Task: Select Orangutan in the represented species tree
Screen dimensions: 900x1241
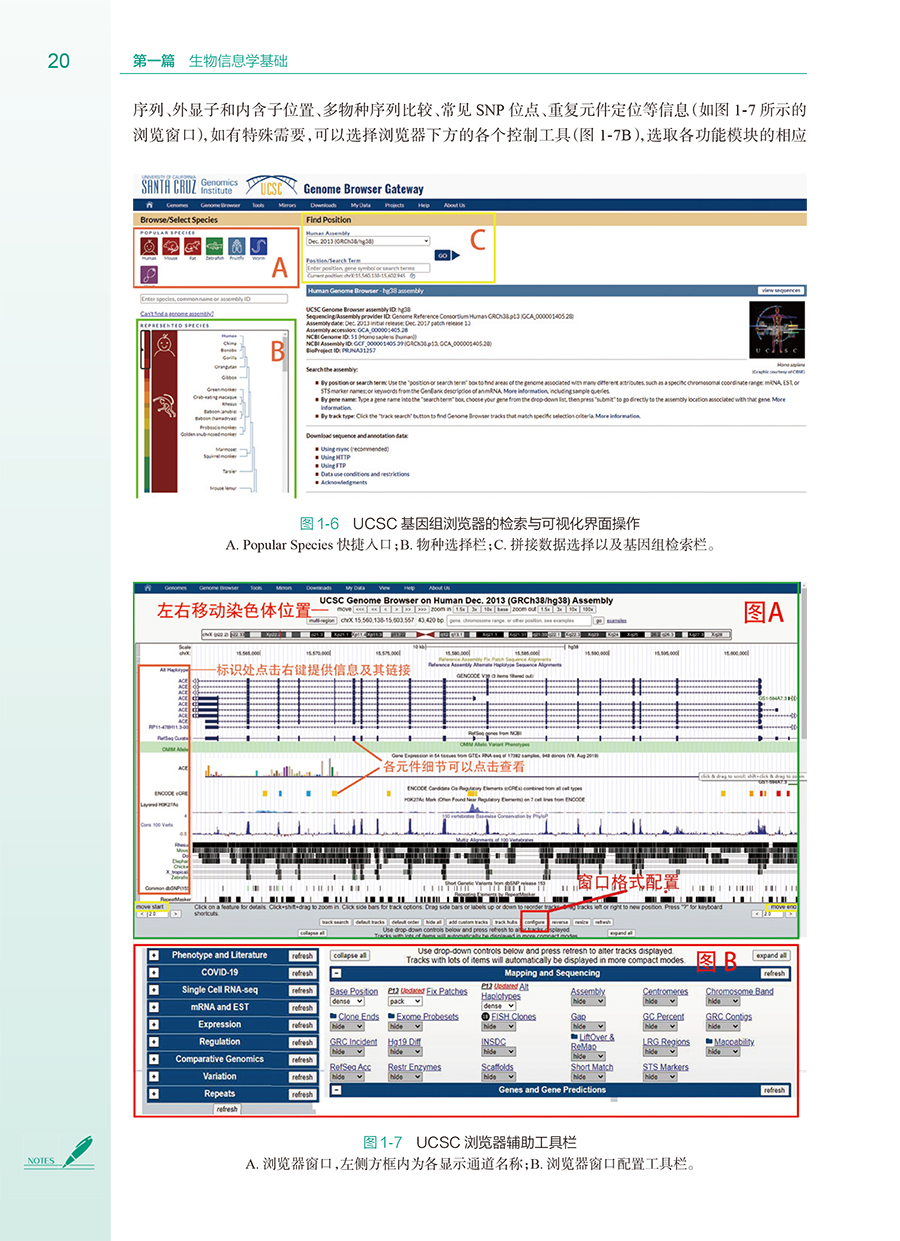Action: (x=224, y=366)
